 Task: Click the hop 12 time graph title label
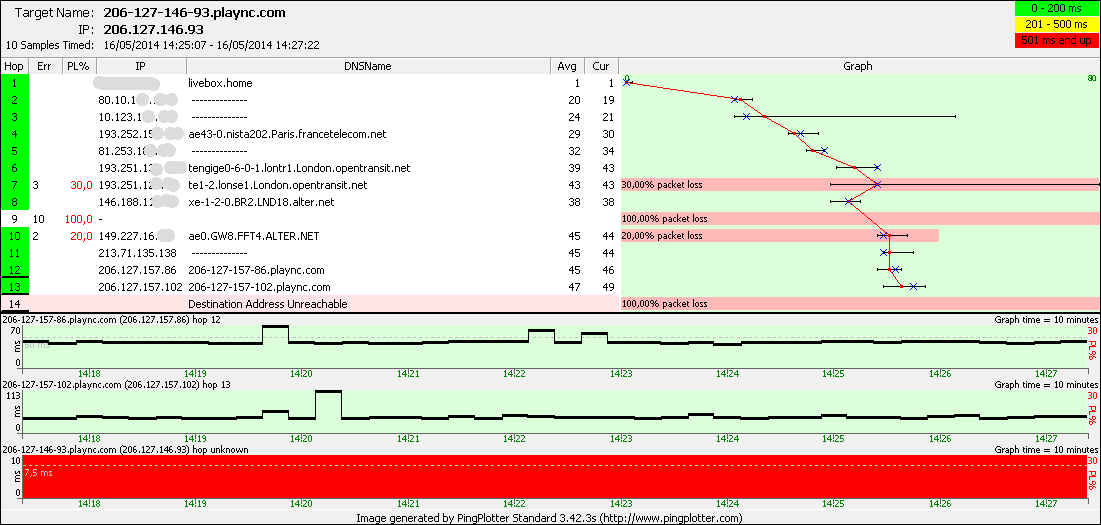[111, 317]
